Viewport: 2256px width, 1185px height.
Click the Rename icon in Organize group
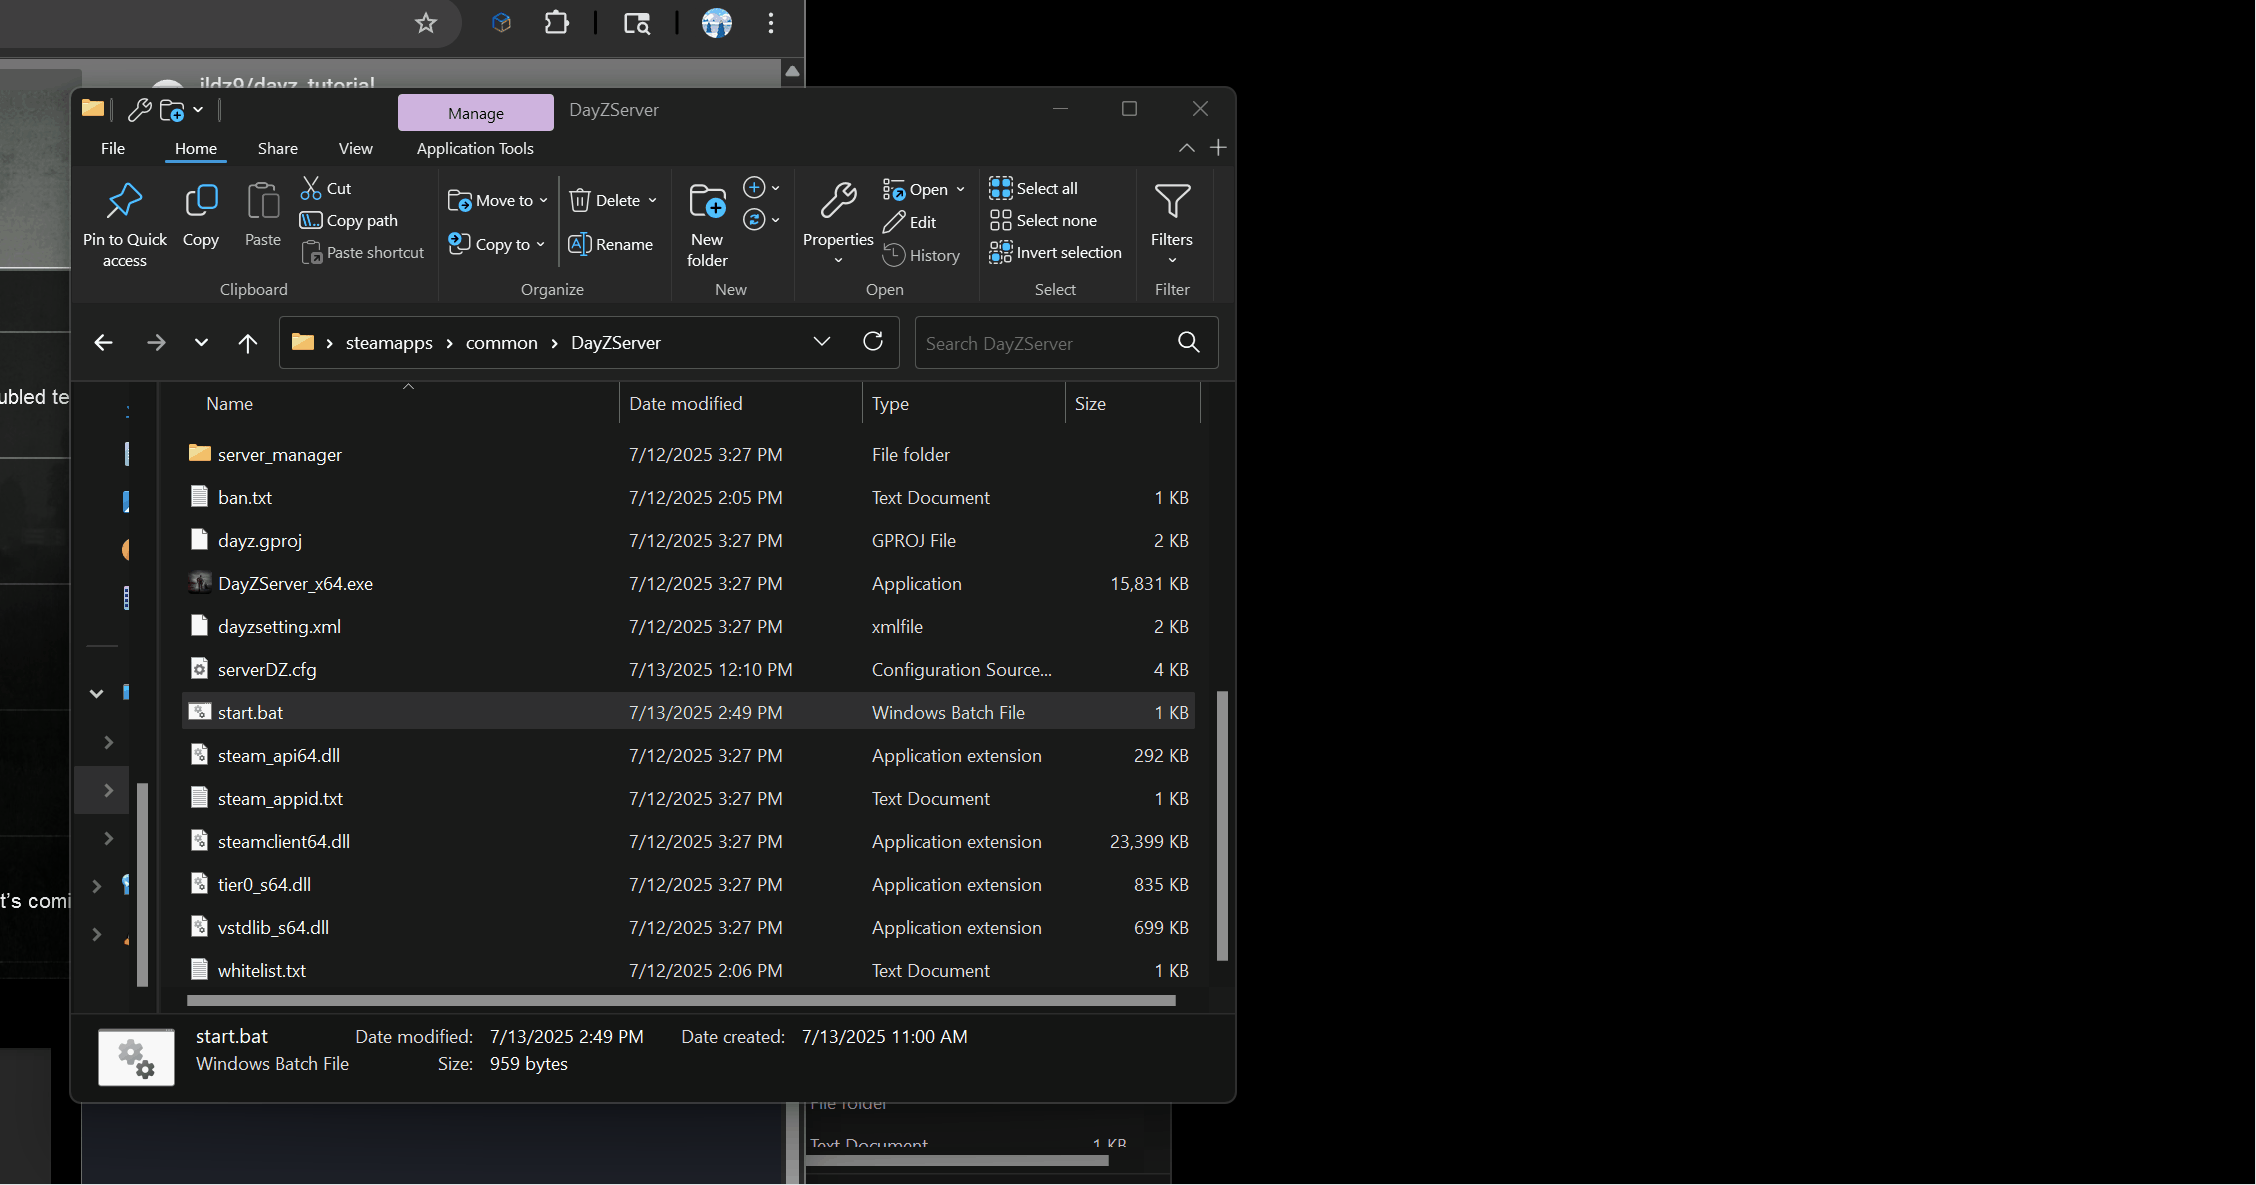click(x=580, y=244)
